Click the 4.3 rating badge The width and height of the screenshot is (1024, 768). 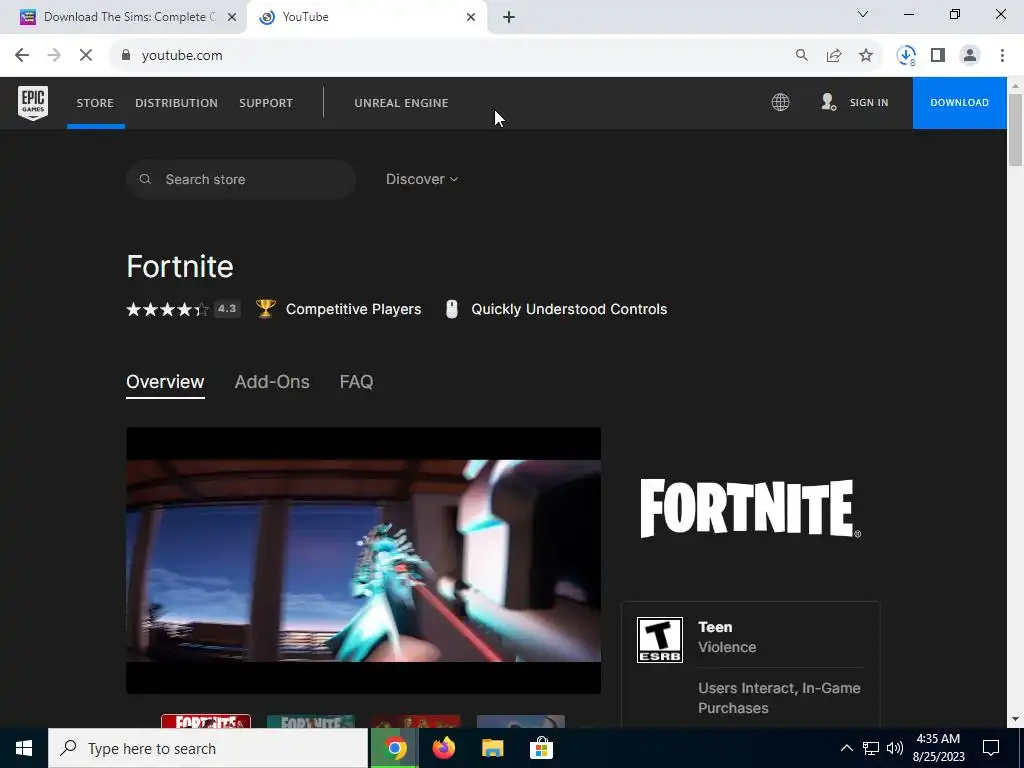(x=227, y=309)
